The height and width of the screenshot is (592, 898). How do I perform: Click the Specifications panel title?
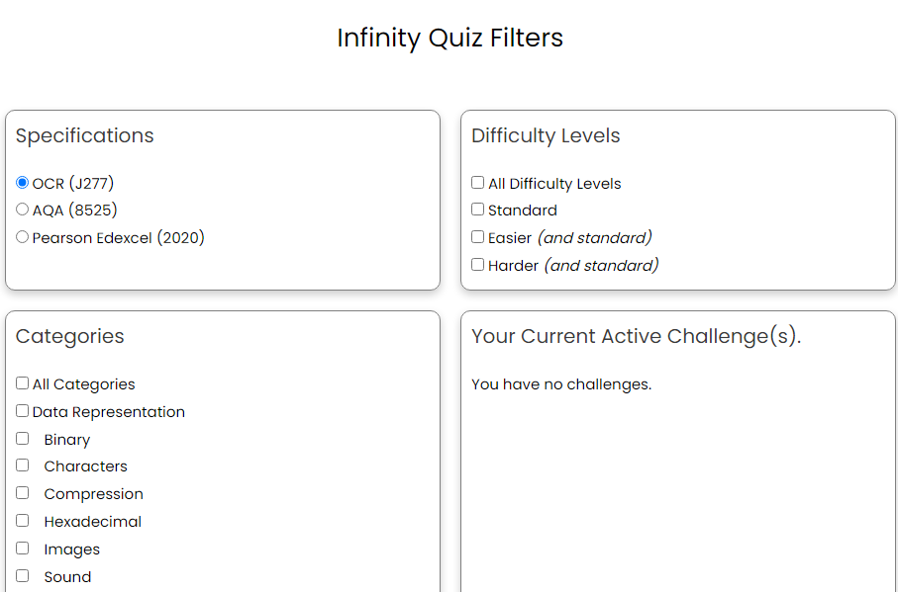click(x=84, y=135)
